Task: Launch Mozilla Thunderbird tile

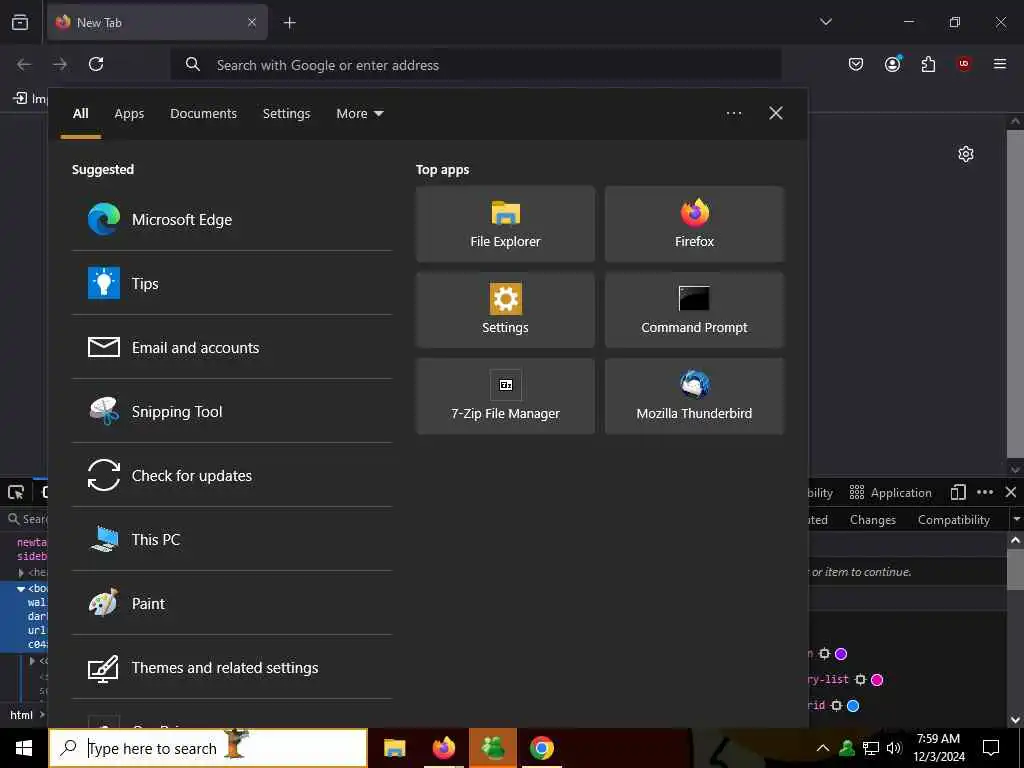Action: (694, 396)
